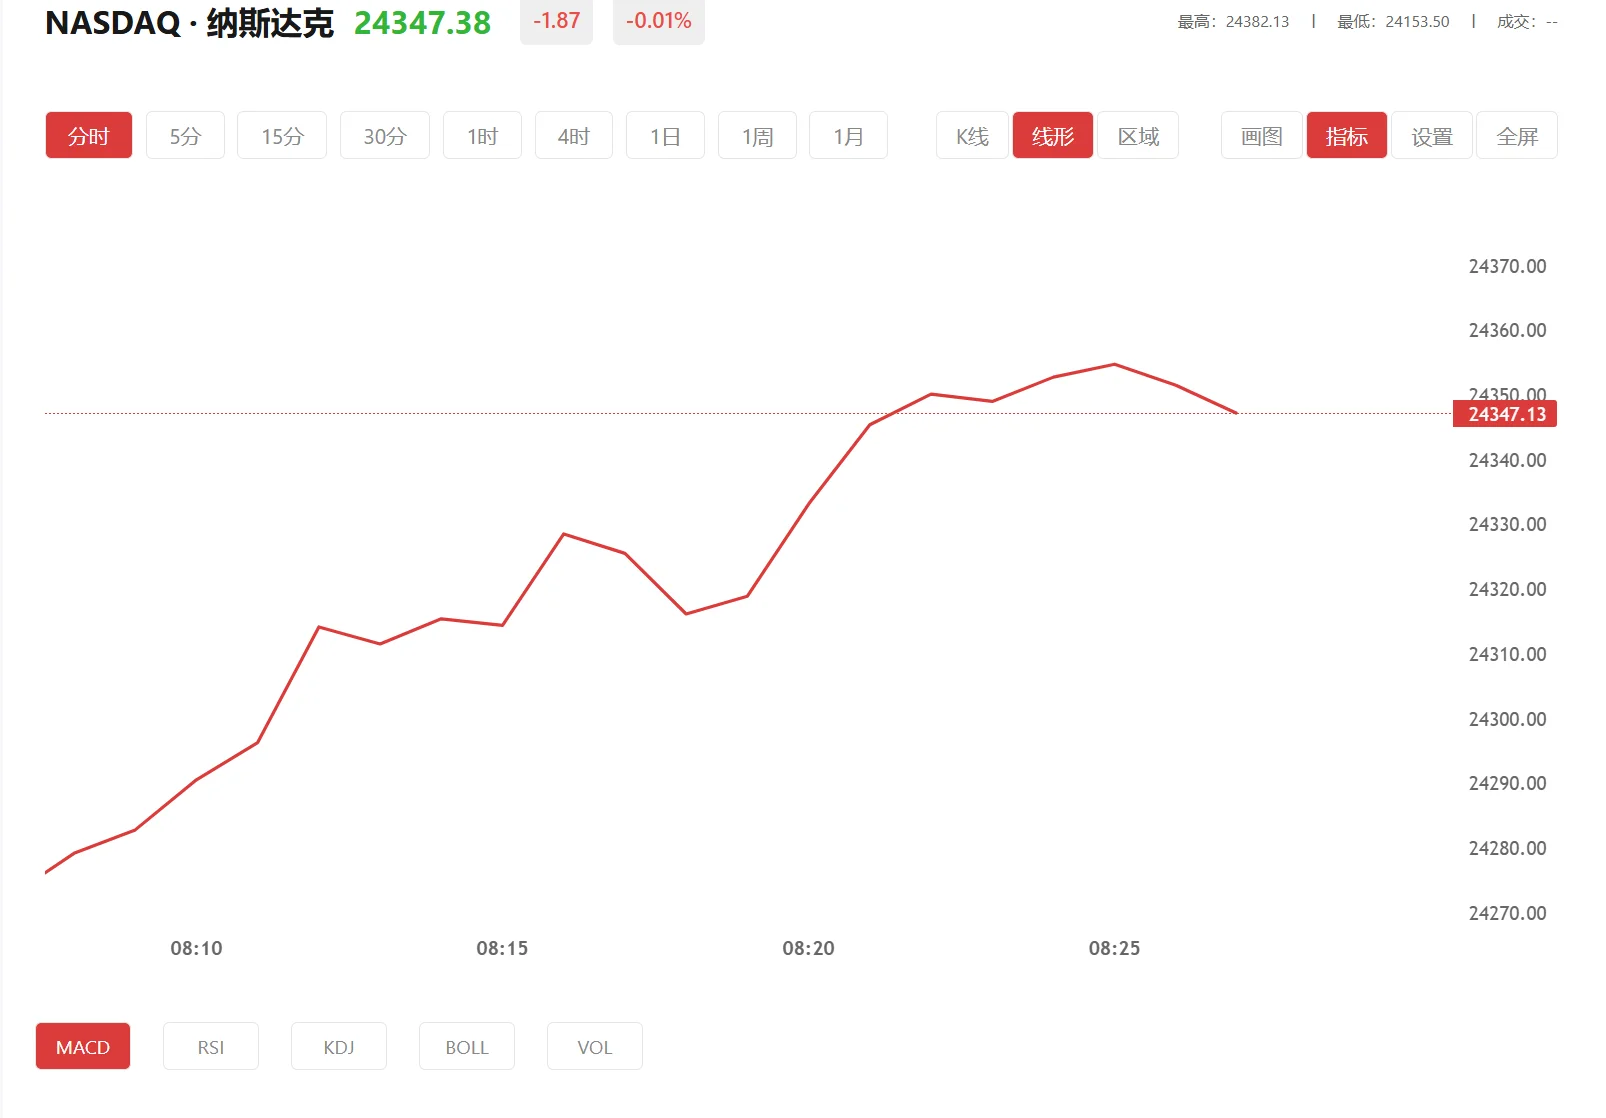This screenshot has width=1606, height=1118.
Task: Switch to the 分时 intraday view
Action: (88, 135)
